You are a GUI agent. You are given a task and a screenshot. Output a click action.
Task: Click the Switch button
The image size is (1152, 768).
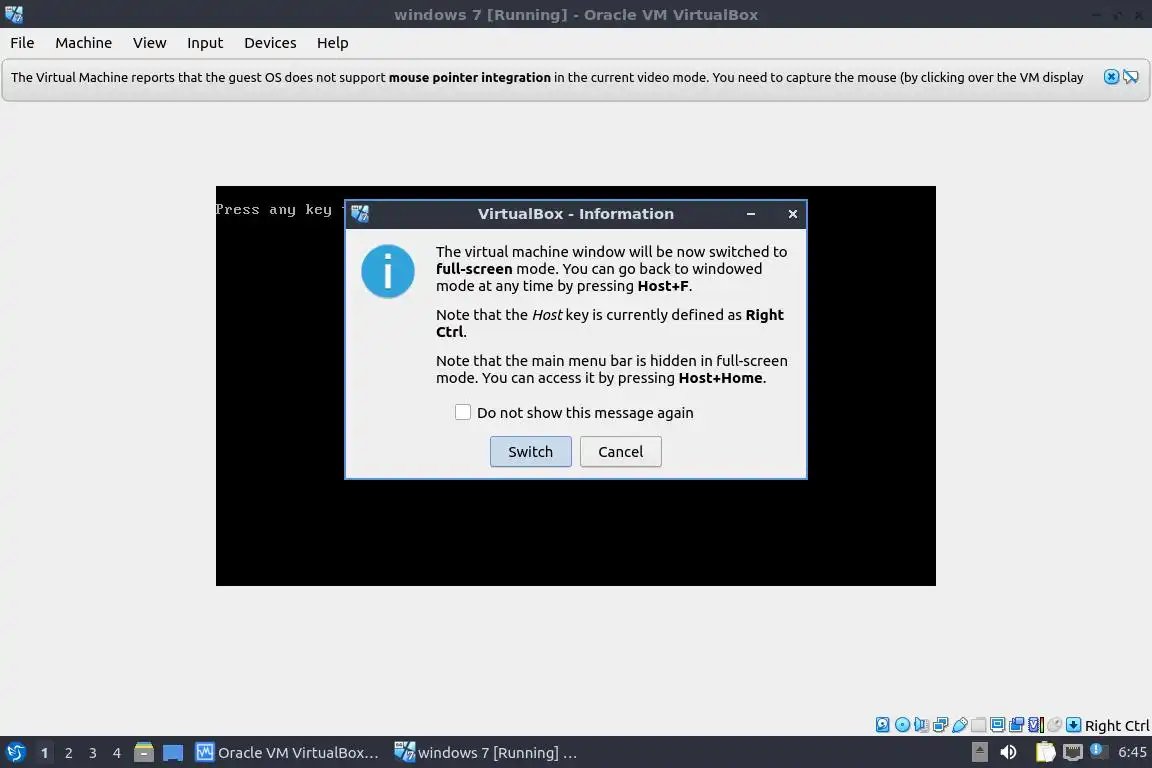(x=530, y=451)
